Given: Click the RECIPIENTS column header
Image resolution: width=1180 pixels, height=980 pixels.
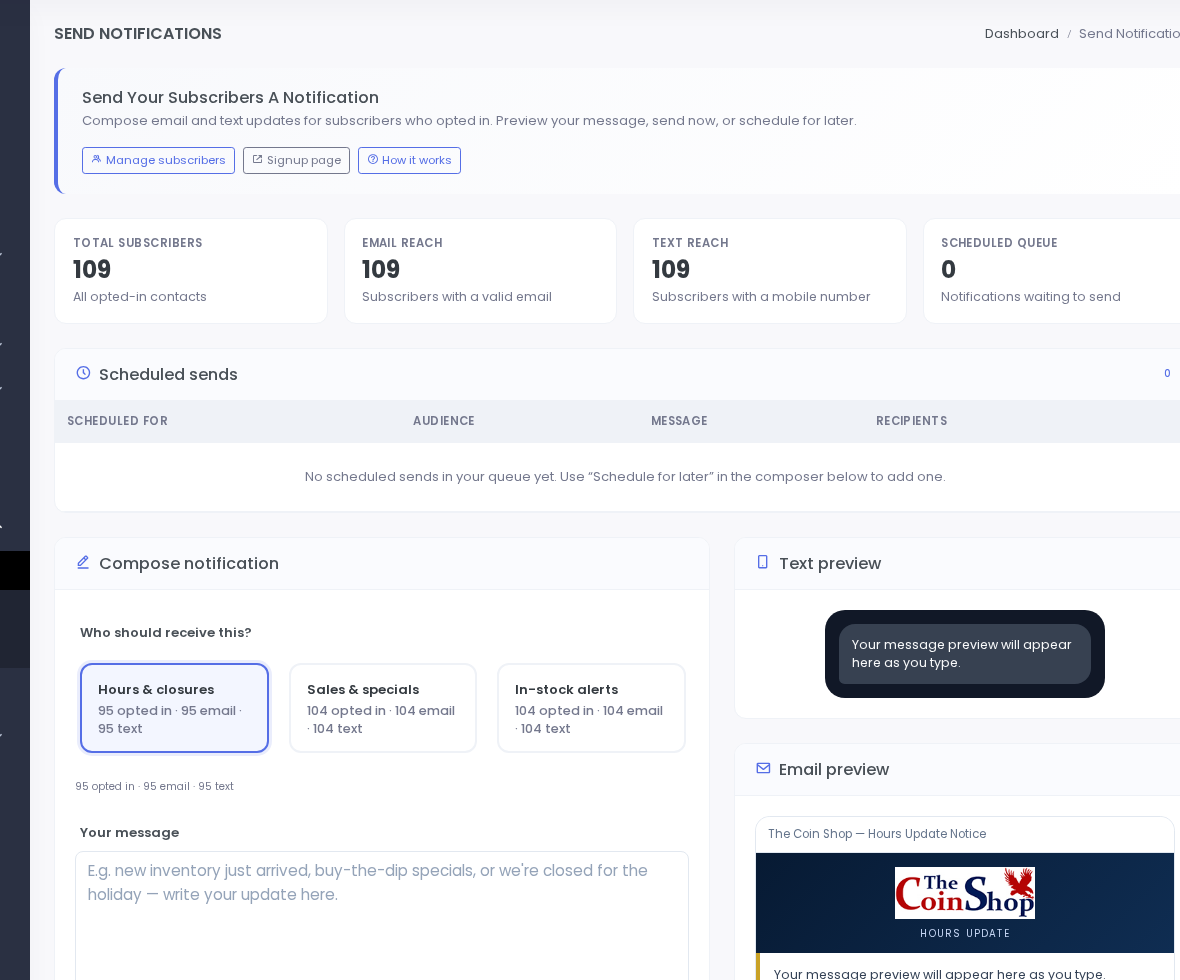Looking at the screenshot, I should pos(911,421).
